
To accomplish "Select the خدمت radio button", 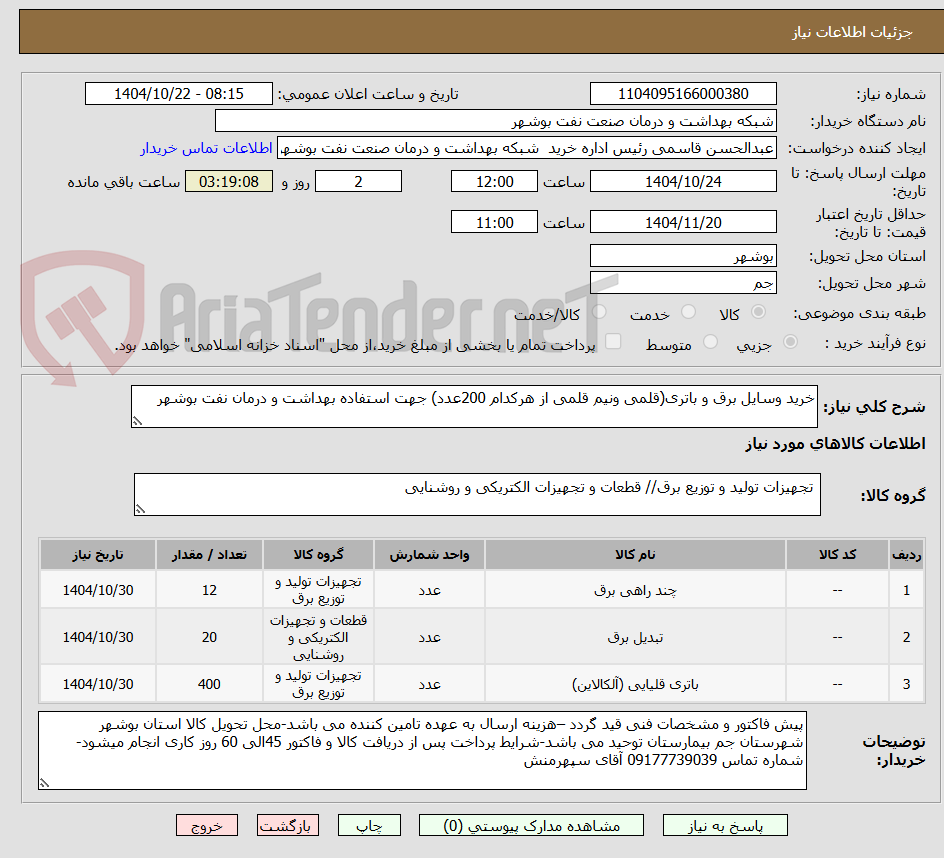I will point(688,312).
